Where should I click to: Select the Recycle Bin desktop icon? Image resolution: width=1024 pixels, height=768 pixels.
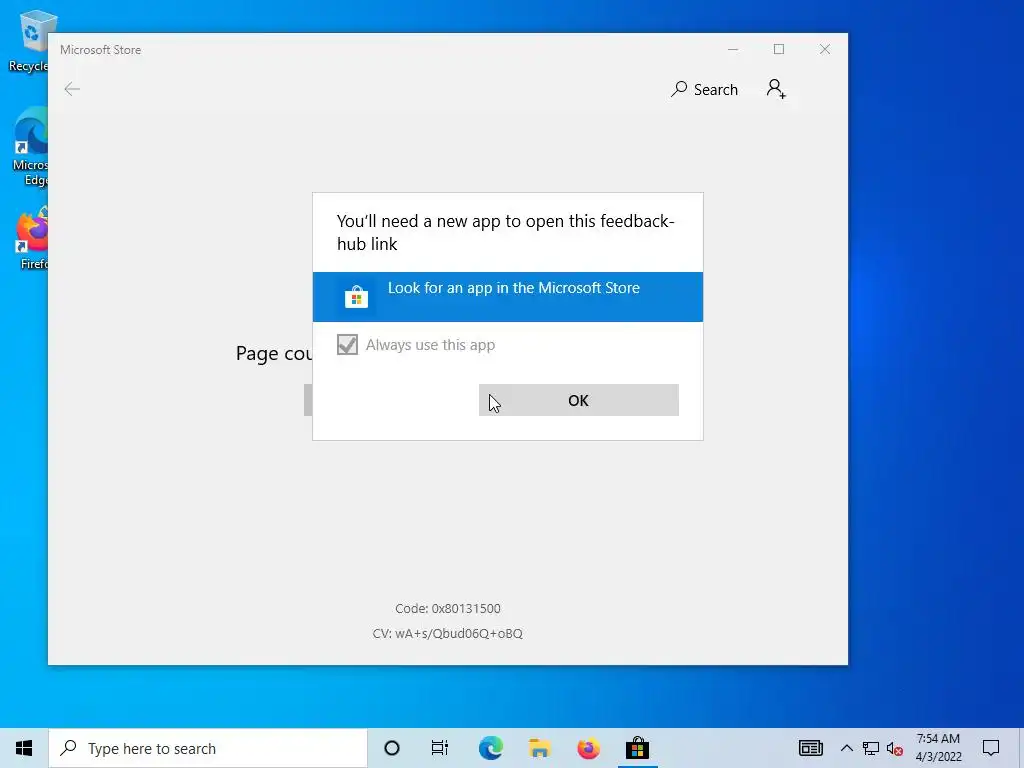coord(30,40)
